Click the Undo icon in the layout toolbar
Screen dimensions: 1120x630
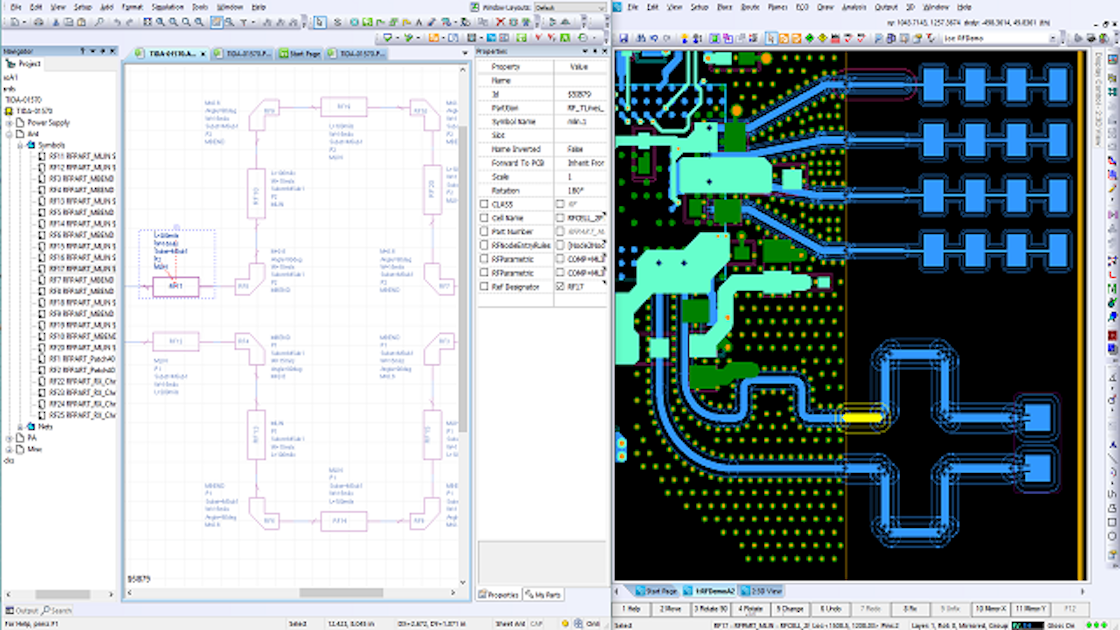click(653, 40)
